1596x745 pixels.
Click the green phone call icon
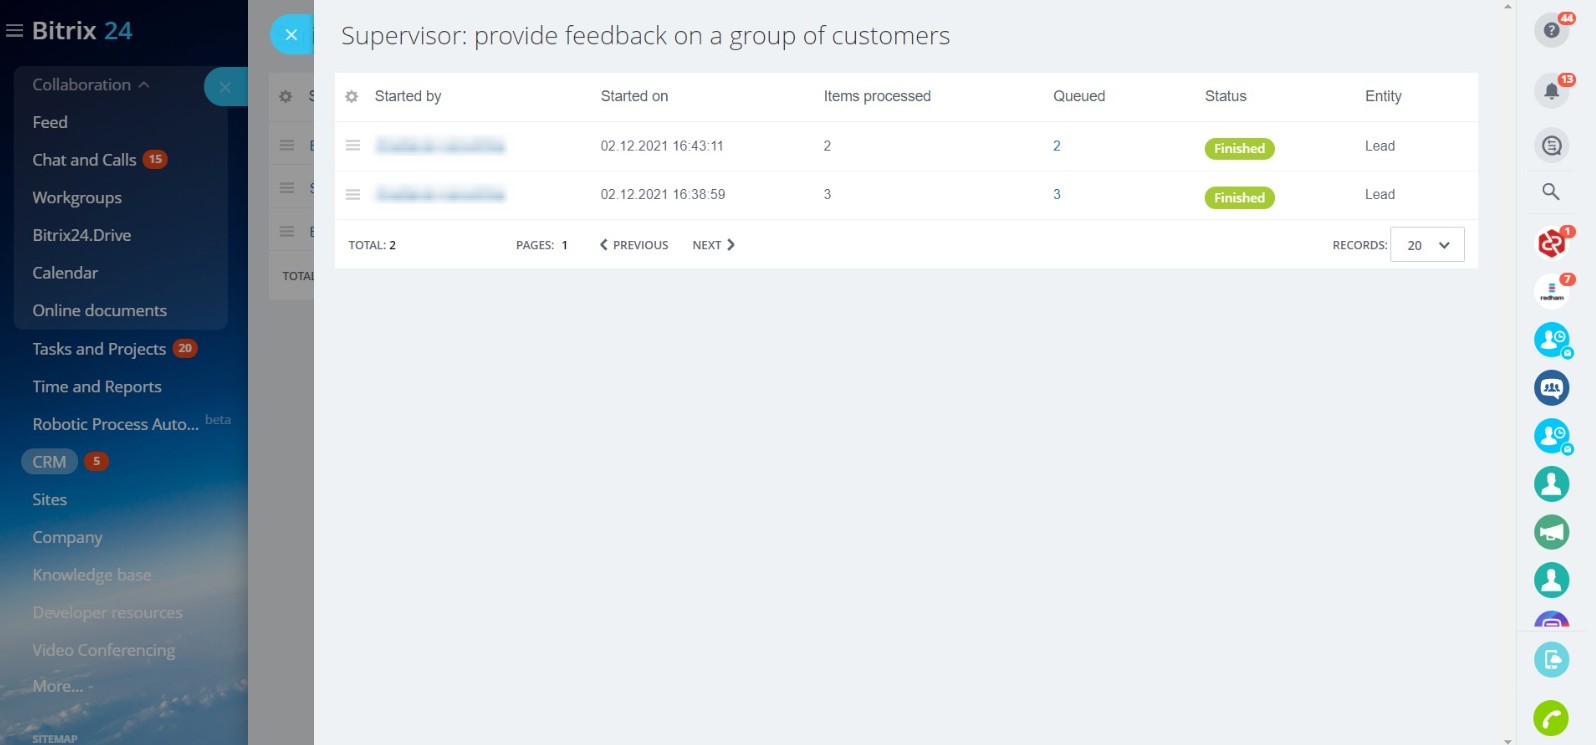tap(1551, 718)
